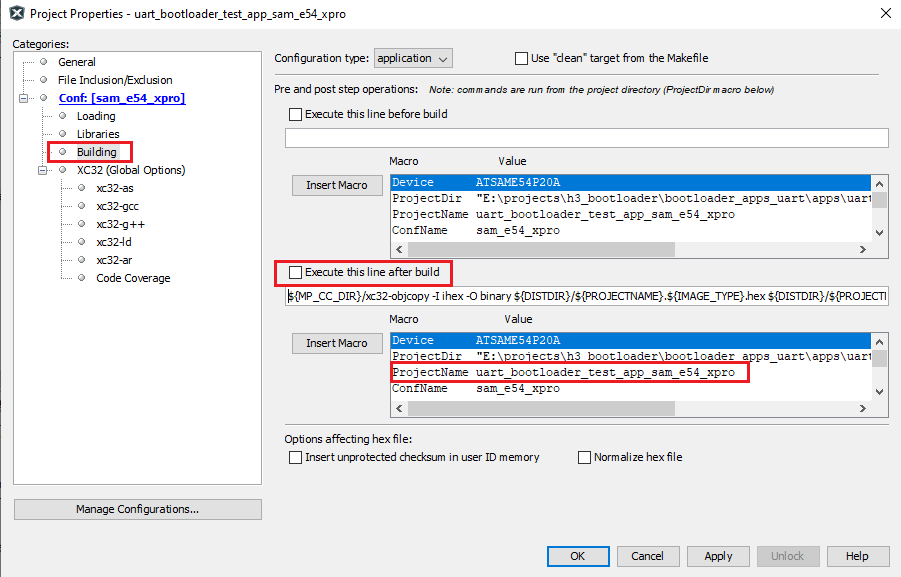Open the Libraries category
The height and width of the screenshot is (577, 901).
click(98, 133)
